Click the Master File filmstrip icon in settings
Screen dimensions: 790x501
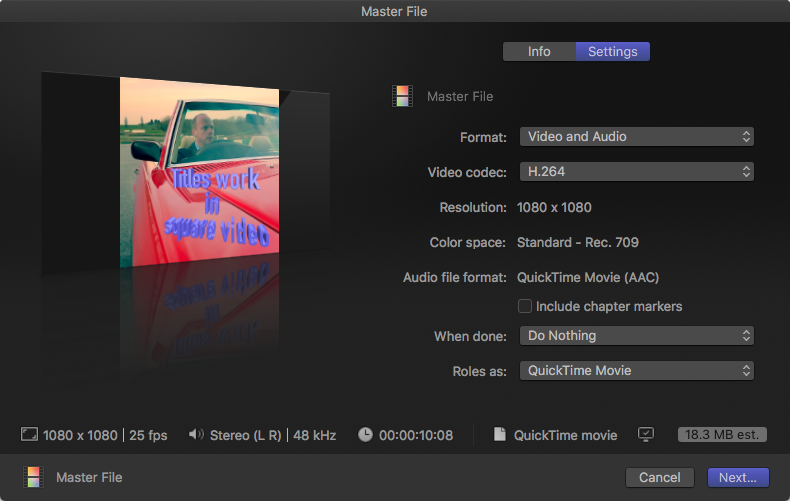pos(403,96)
